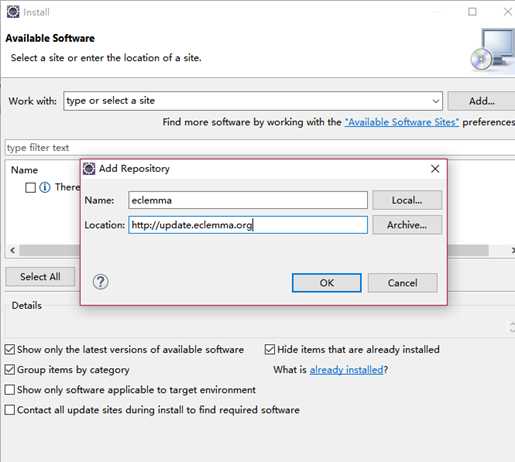
Task: Toggle Group items by category checkbox
Action: (x=10, y=370)
